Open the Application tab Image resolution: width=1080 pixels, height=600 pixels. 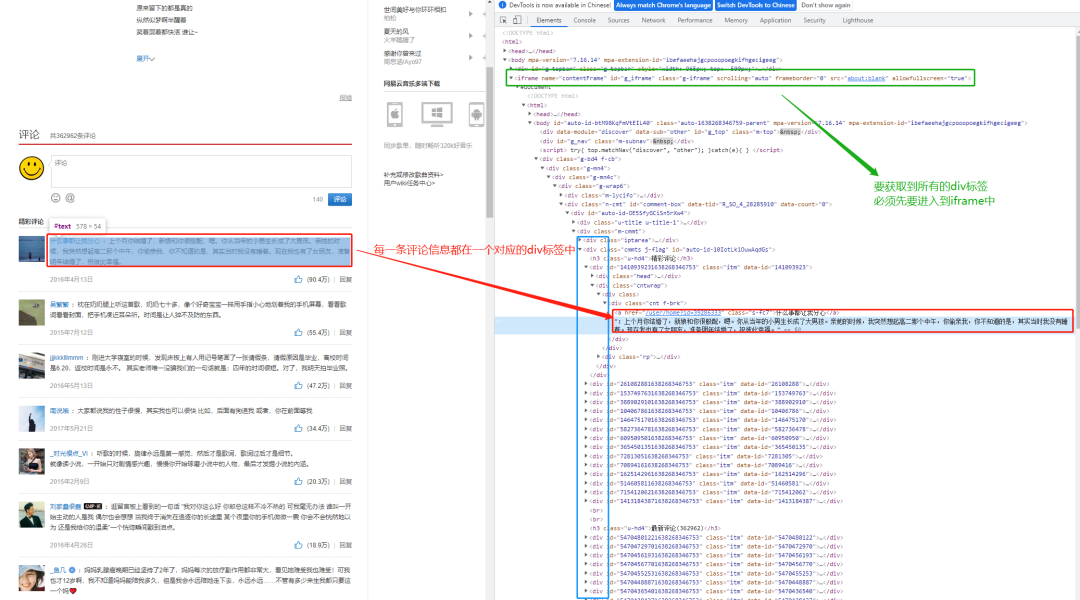coord(775,20)
